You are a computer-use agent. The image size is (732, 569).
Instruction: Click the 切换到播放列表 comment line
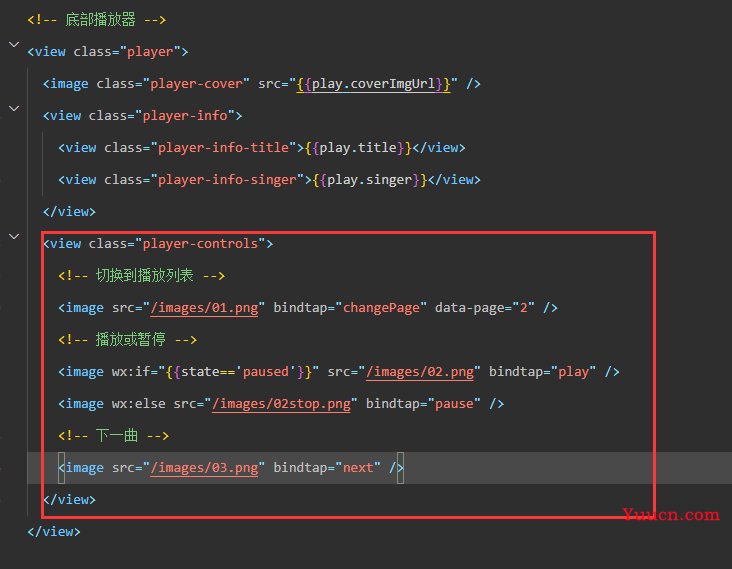(141, 276)
